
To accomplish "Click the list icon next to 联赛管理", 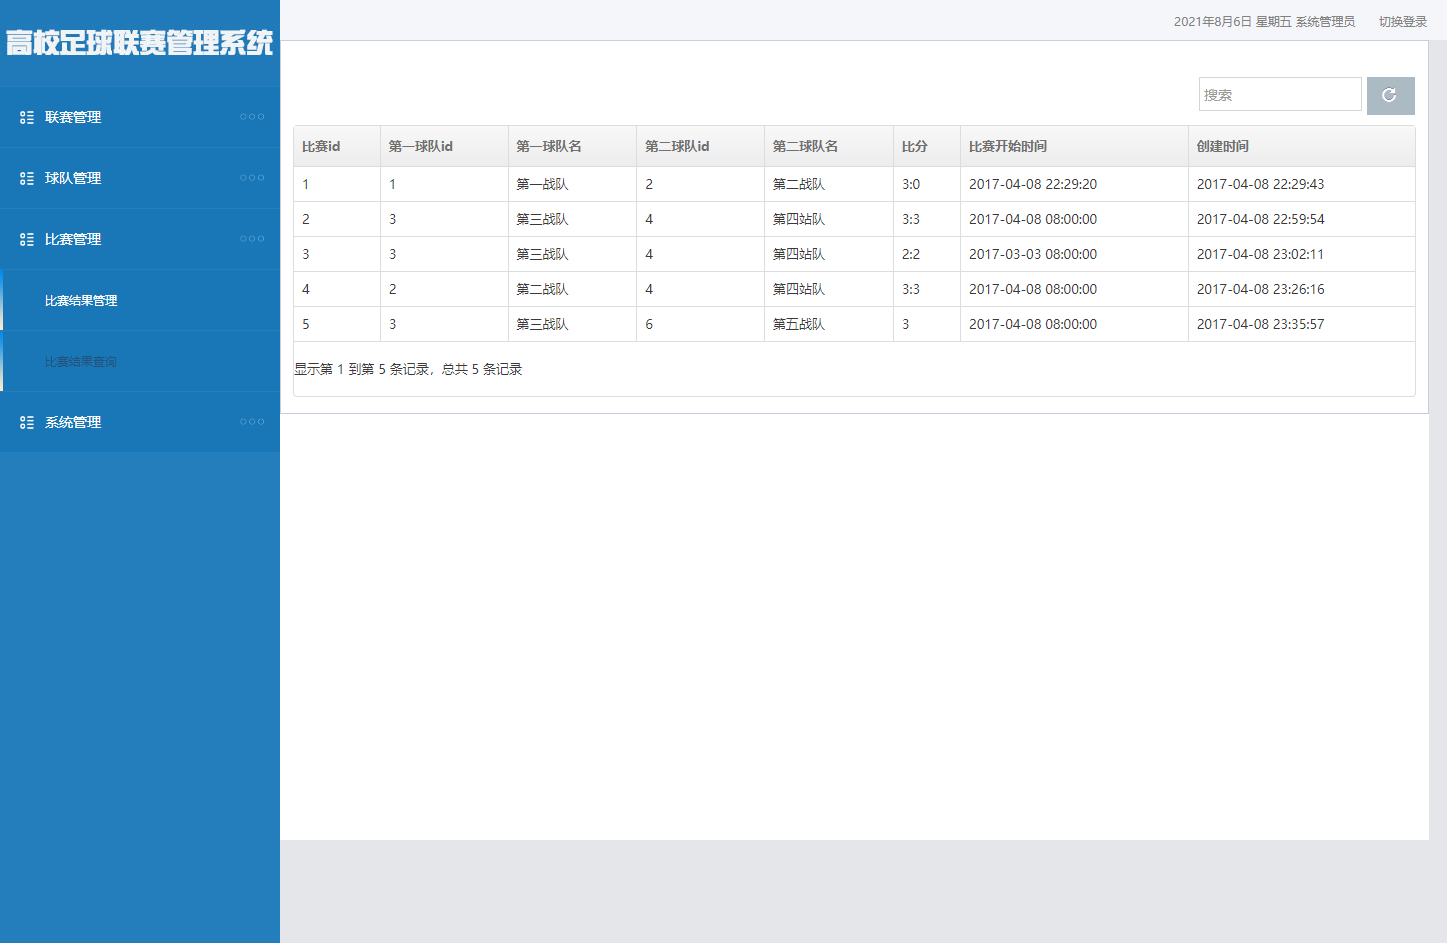I will [x=27, y=118].
